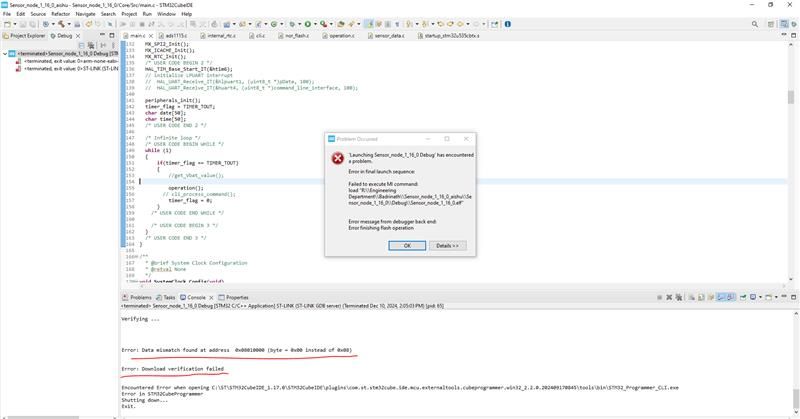The width and height of the screenshot is (800, 419).
Task: Switch to the Problems tab
Action: pos(137,297)
